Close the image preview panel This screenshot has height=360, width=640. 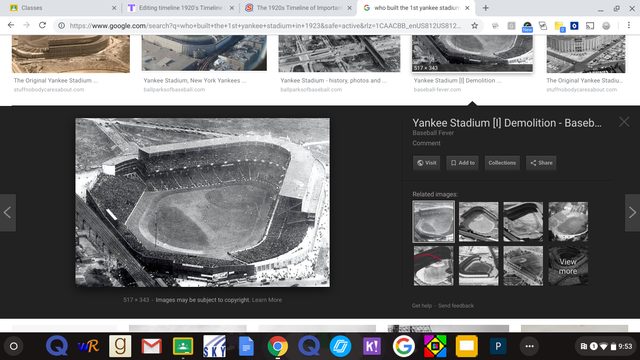coord(624,122)
